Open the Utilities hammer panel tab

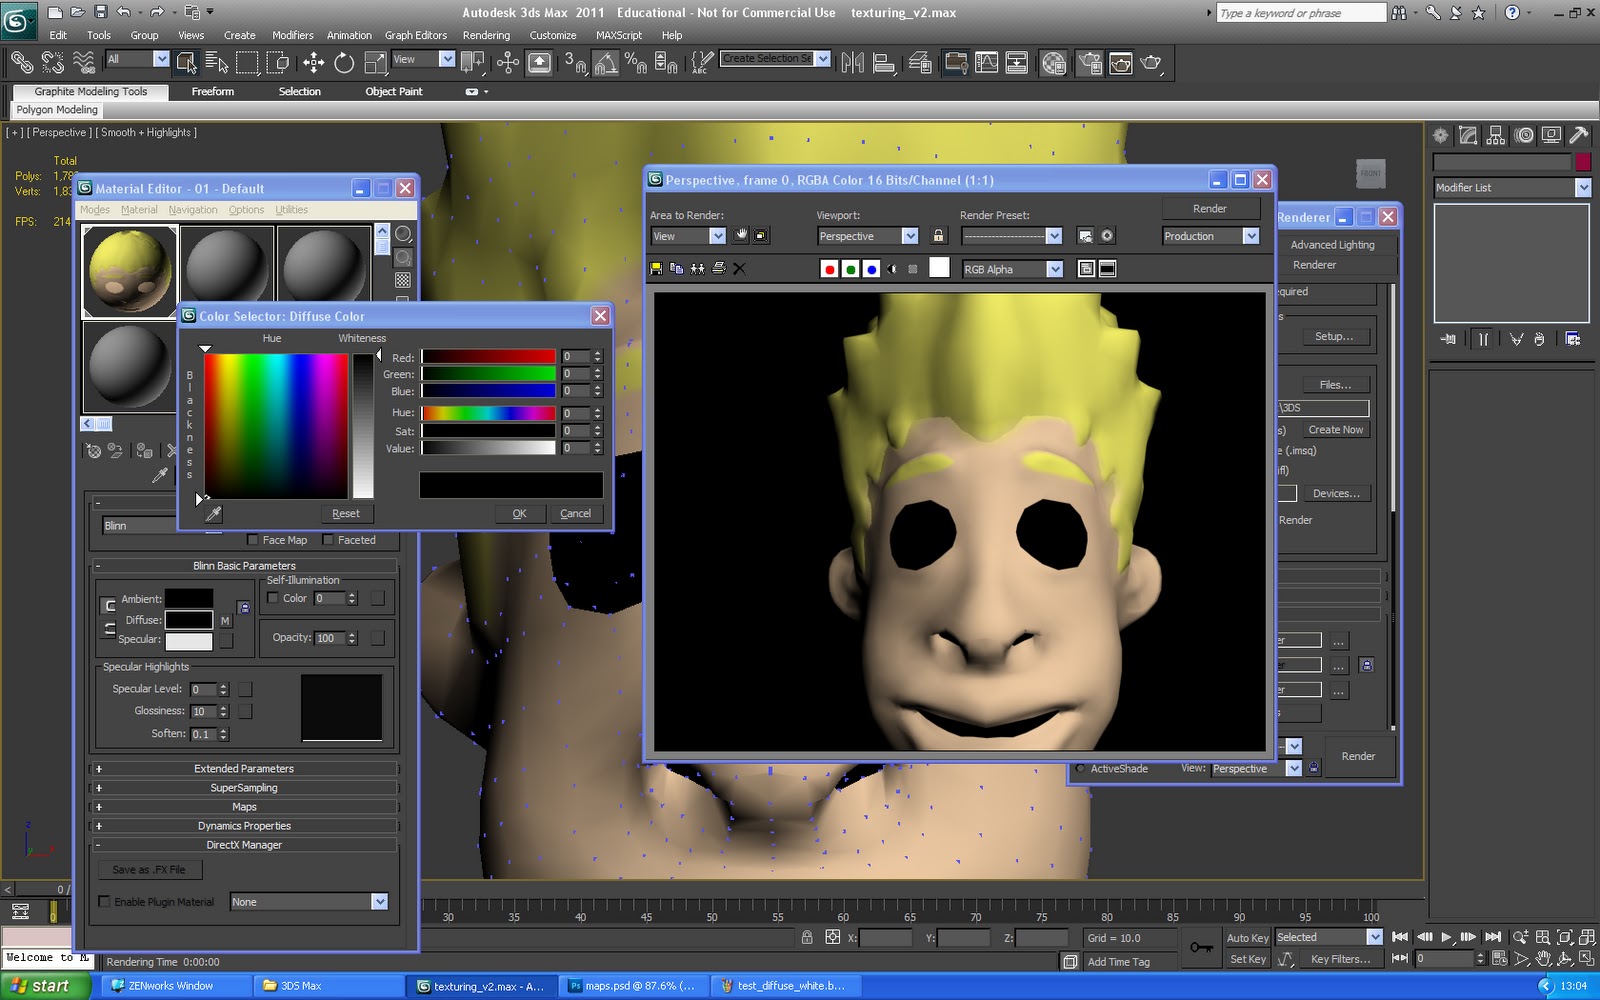[x=1579, y=136]
